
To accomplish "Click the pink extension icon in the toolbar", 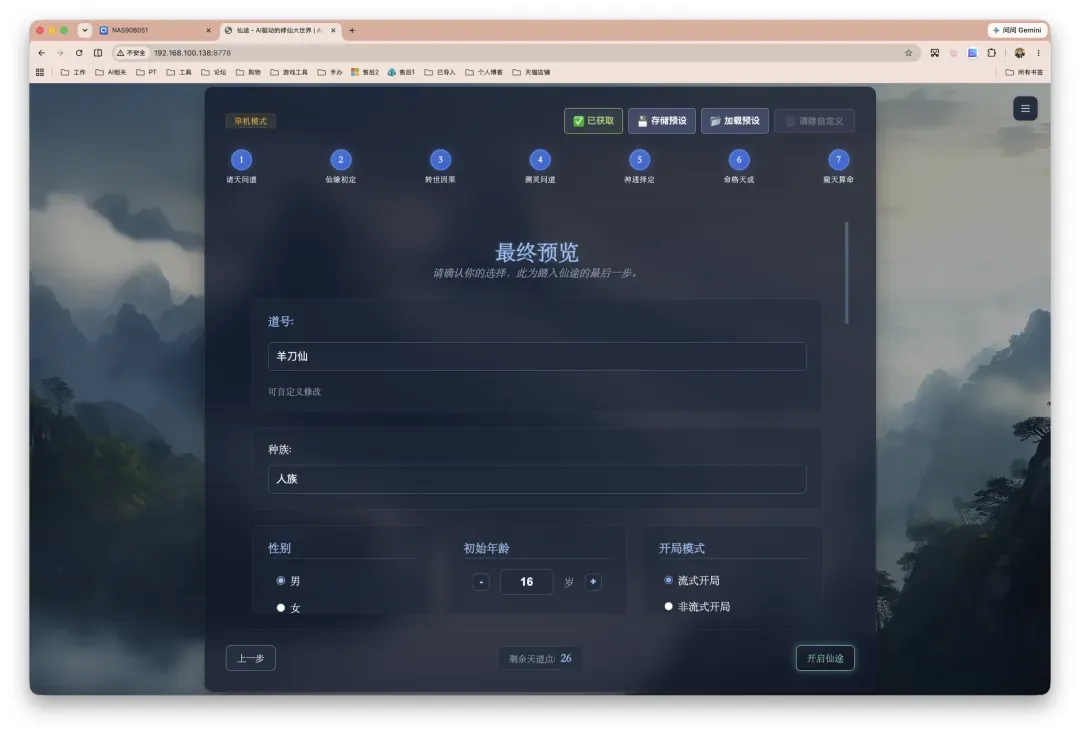I will click(953, 53).
